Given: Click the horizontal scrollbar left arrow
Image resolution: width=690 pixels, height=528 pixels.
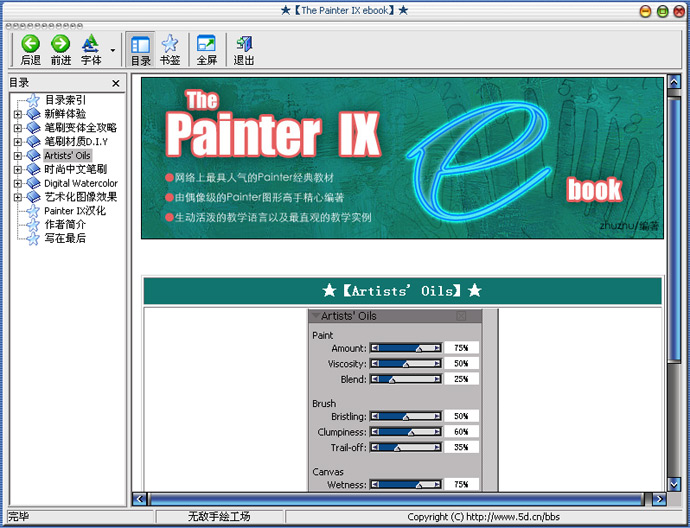Looking at the screenshot, I should [139, 499].
